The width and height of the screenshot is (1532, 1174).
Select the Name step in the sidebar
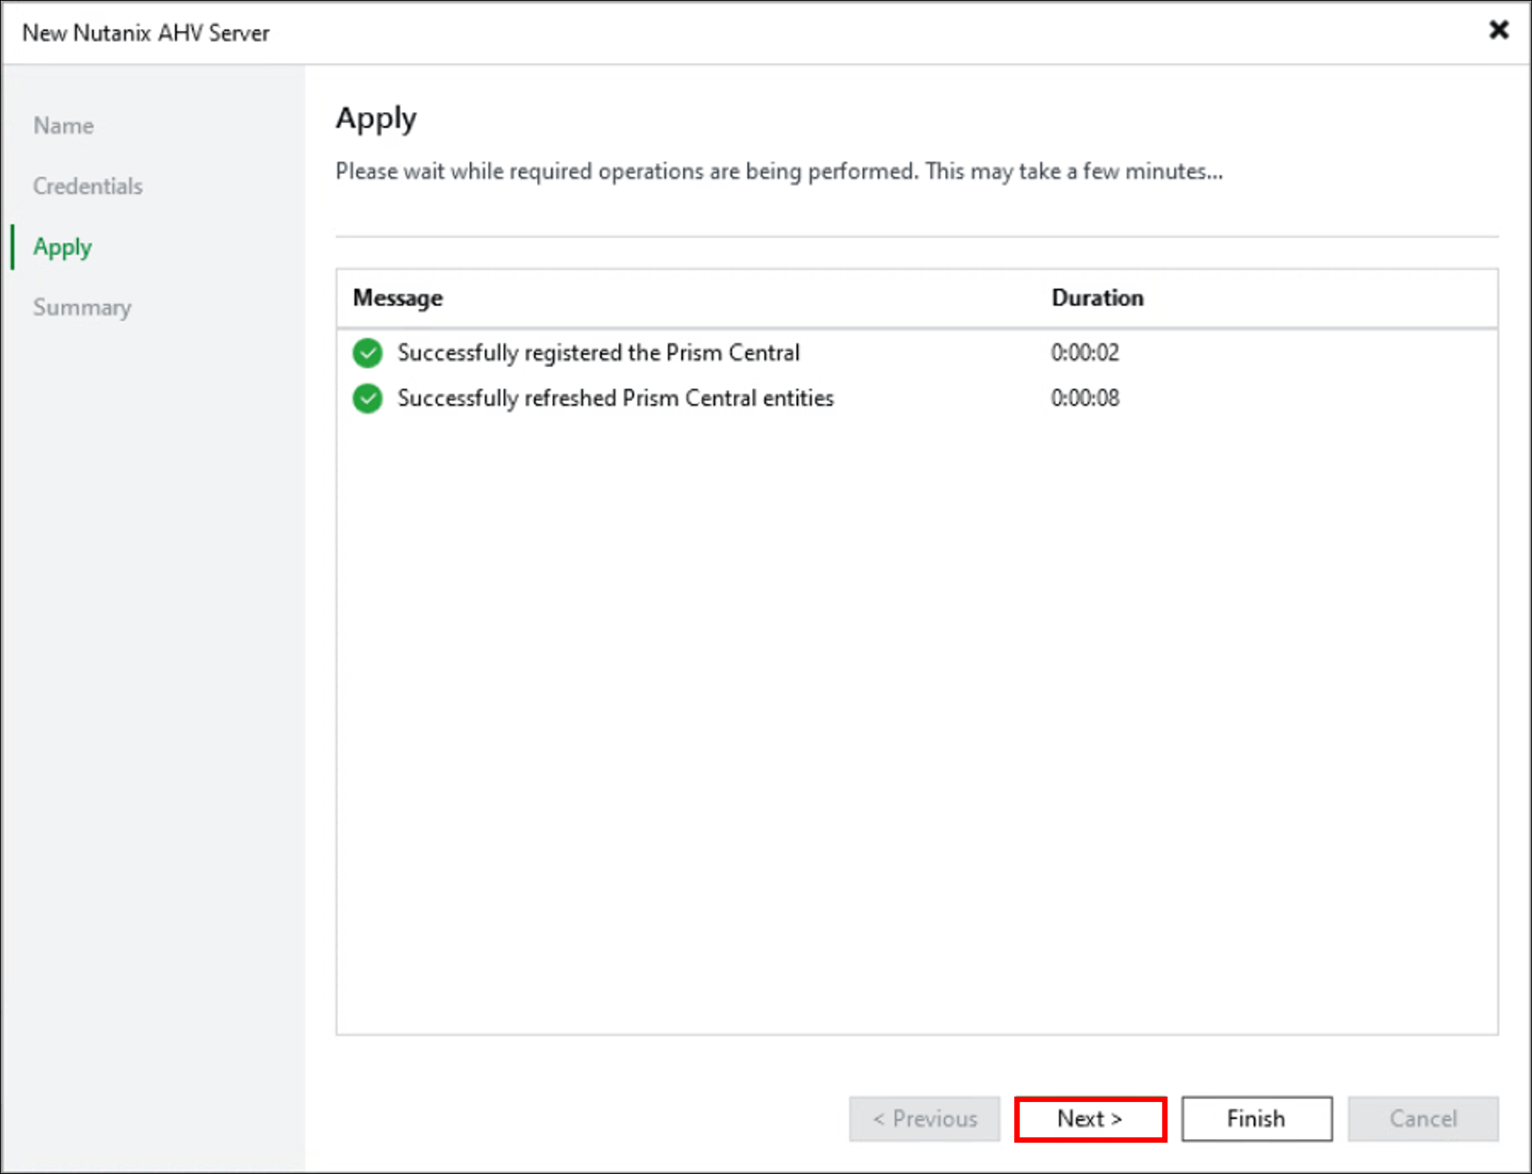pos(63,125)
